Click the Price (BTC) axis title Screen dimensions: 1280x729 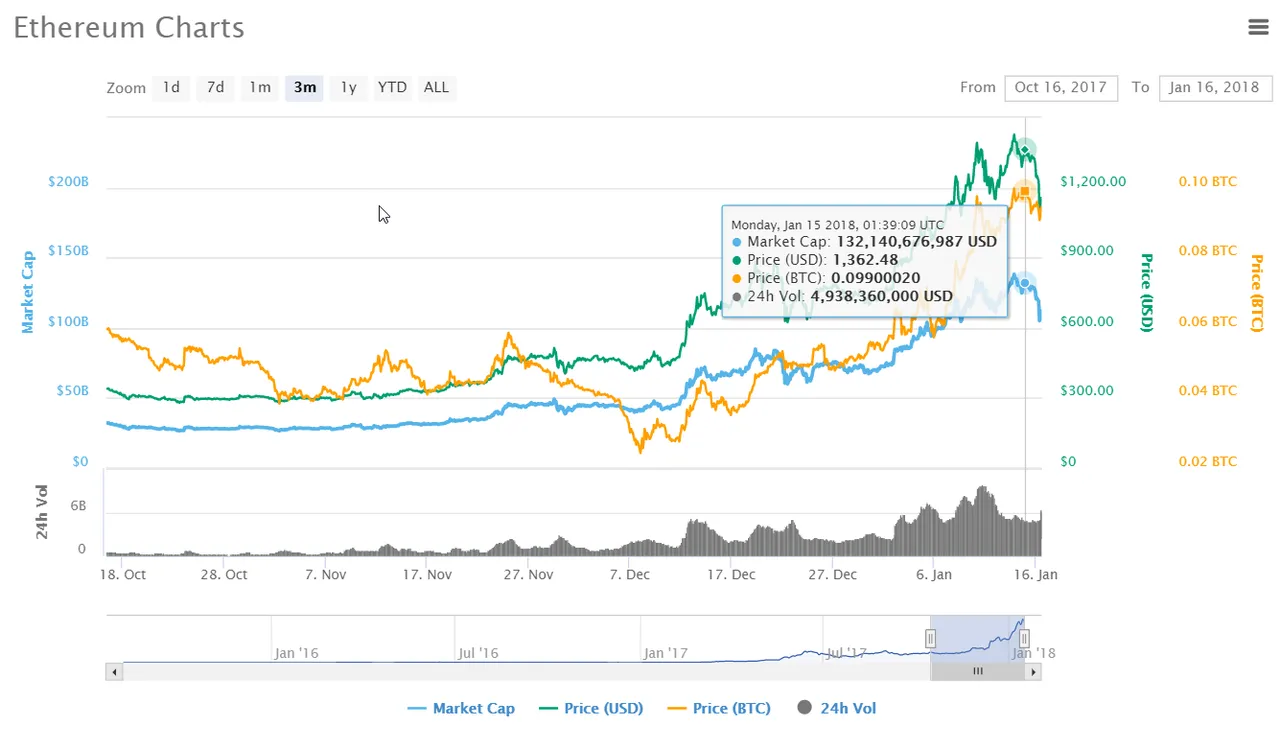pyautogui.click(x=1257, y=293)
